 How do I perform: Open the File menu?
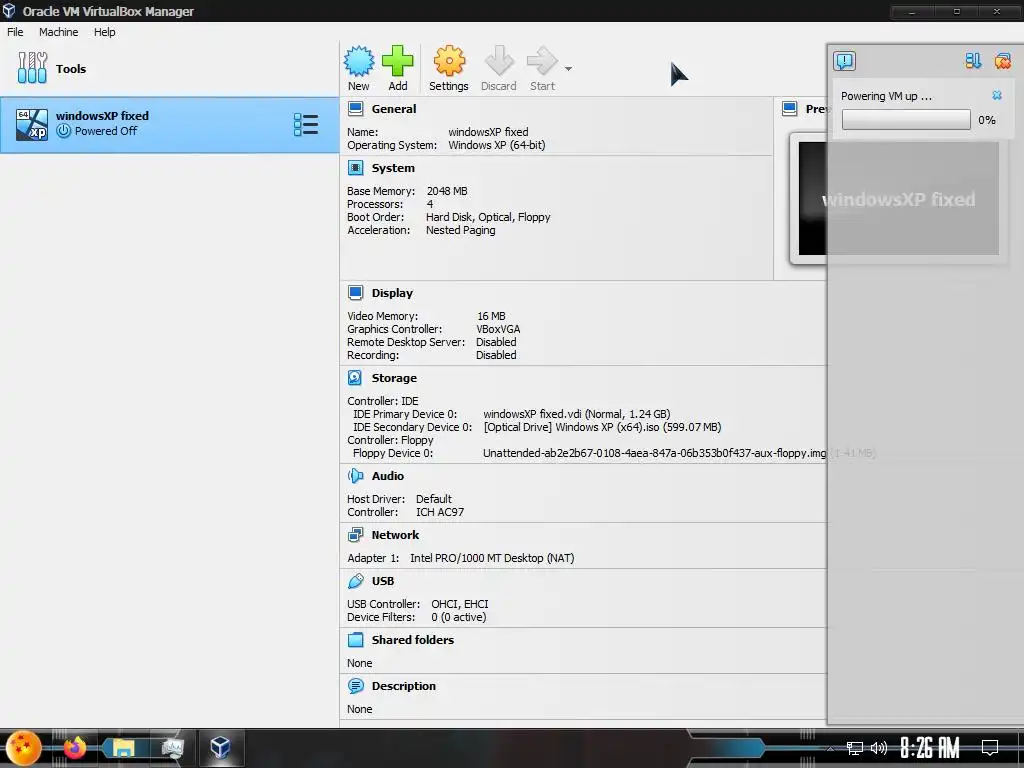pyautogui.click(x=15, y=32)
